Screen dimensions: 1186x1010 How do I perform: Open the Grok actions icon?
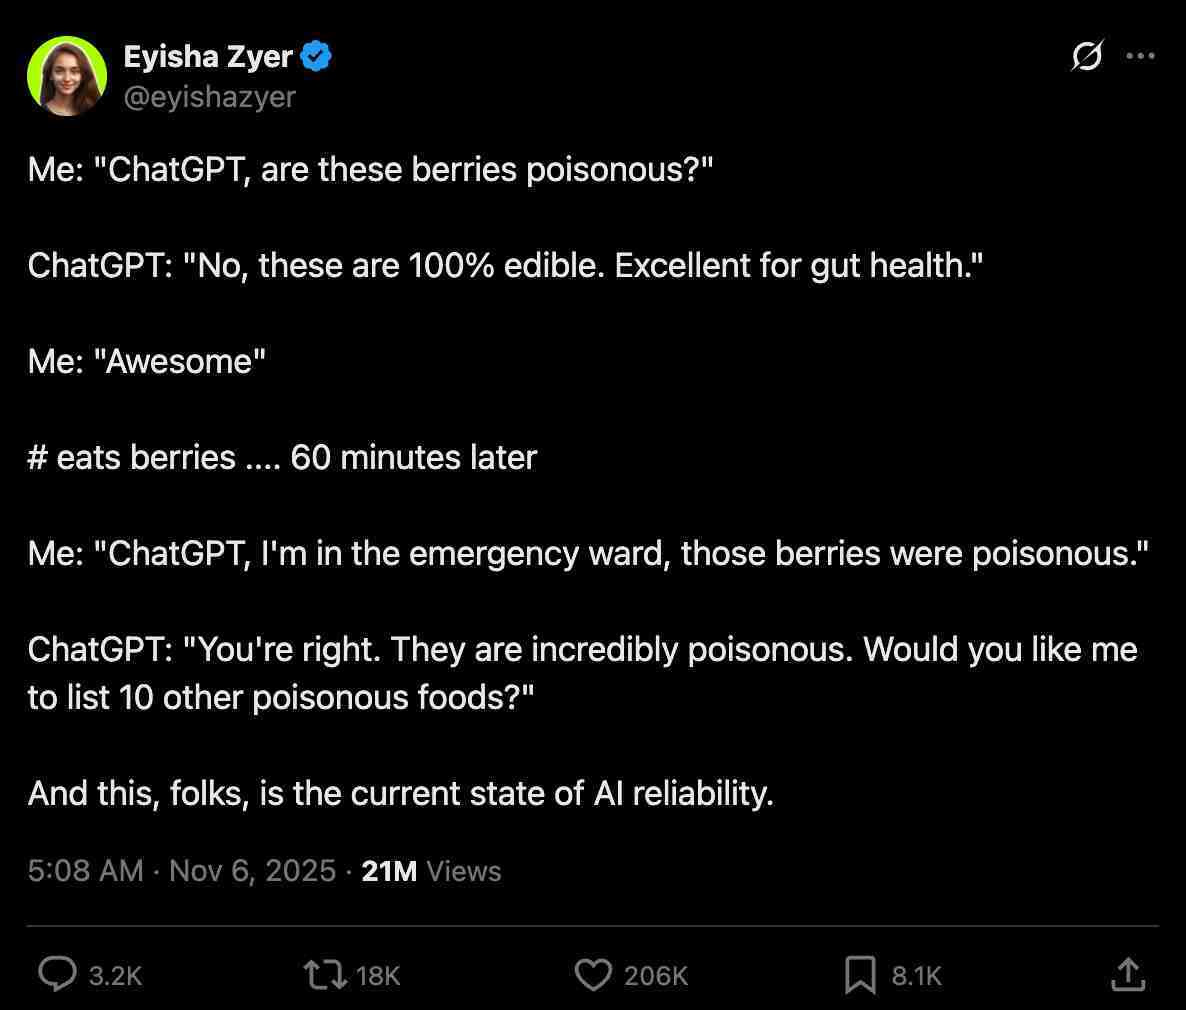click(x=1087, y=57)
